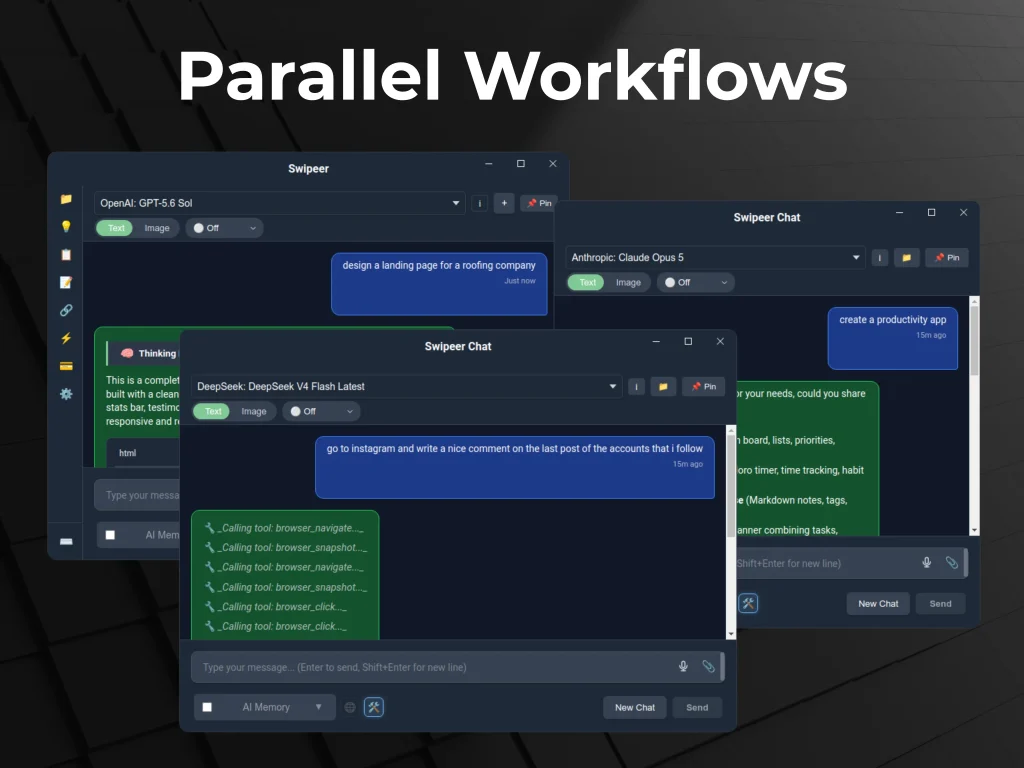Open the credit card icon in Swipeer sidebar

click(66, 366)
